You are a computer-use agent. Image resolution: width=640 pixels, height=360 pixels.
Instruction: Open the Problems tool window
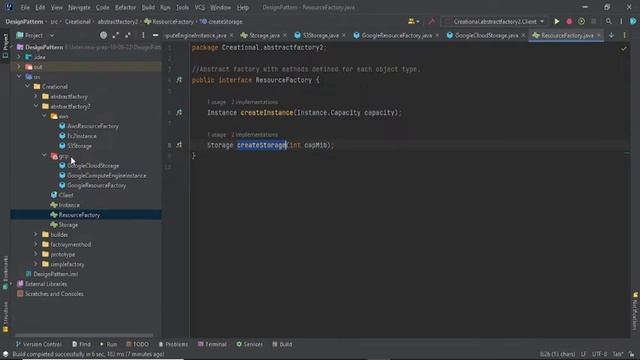pos(173,344)
